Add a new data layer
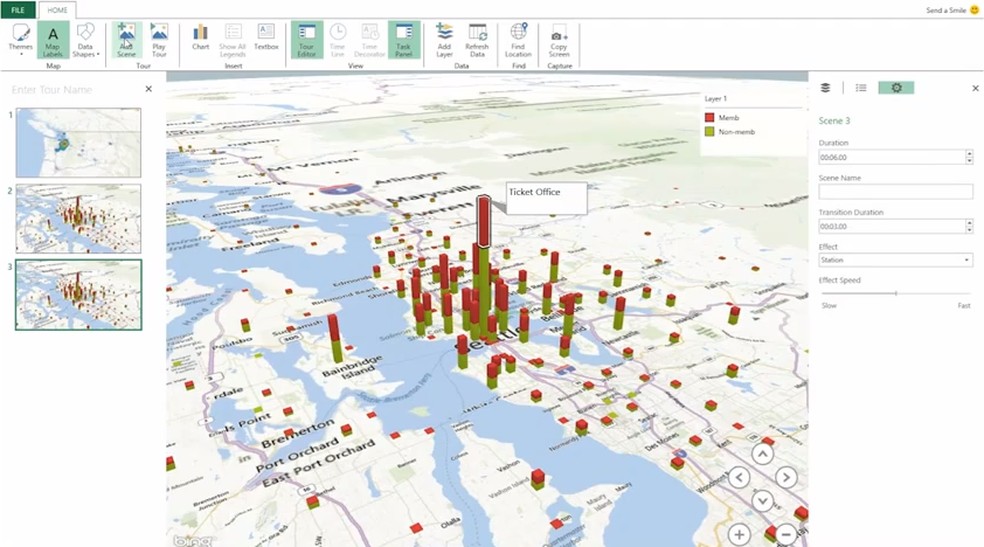The width and height of the screenshot is (984, 547). (444, 40)
